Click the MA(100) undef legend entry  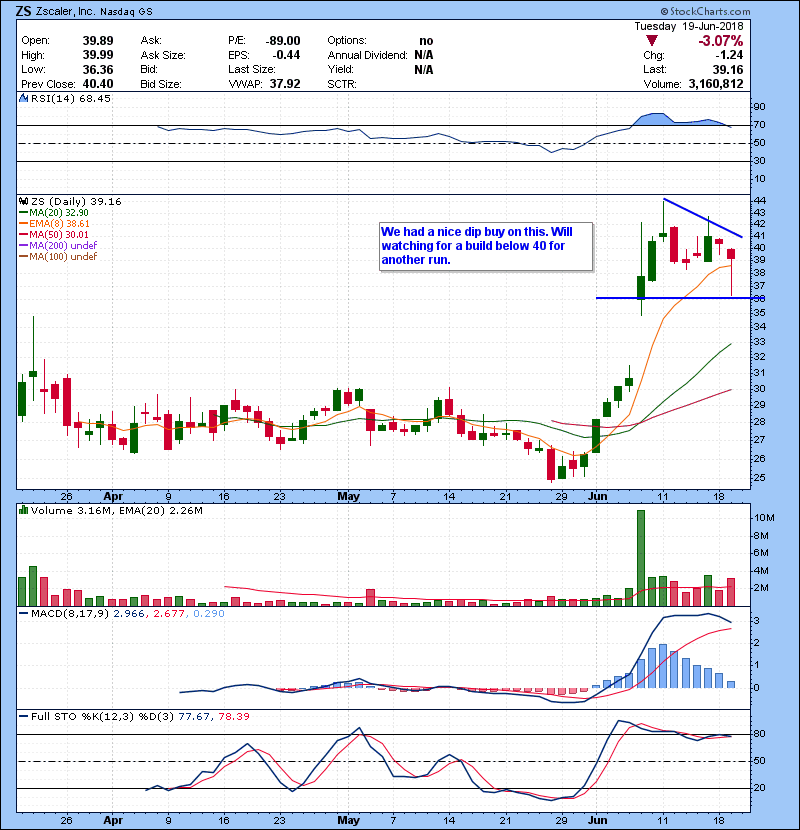pyautogui.click(x=58, y=256)
